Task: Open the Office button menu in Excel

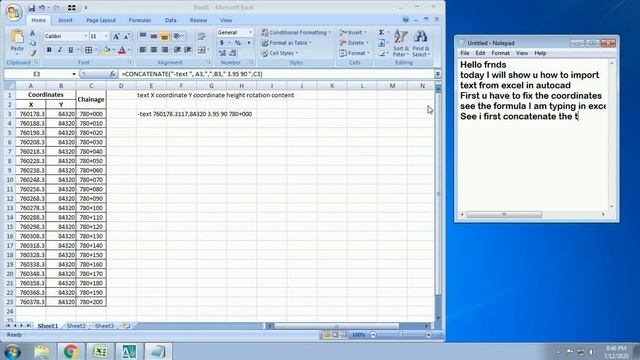Action: [13, 12]
